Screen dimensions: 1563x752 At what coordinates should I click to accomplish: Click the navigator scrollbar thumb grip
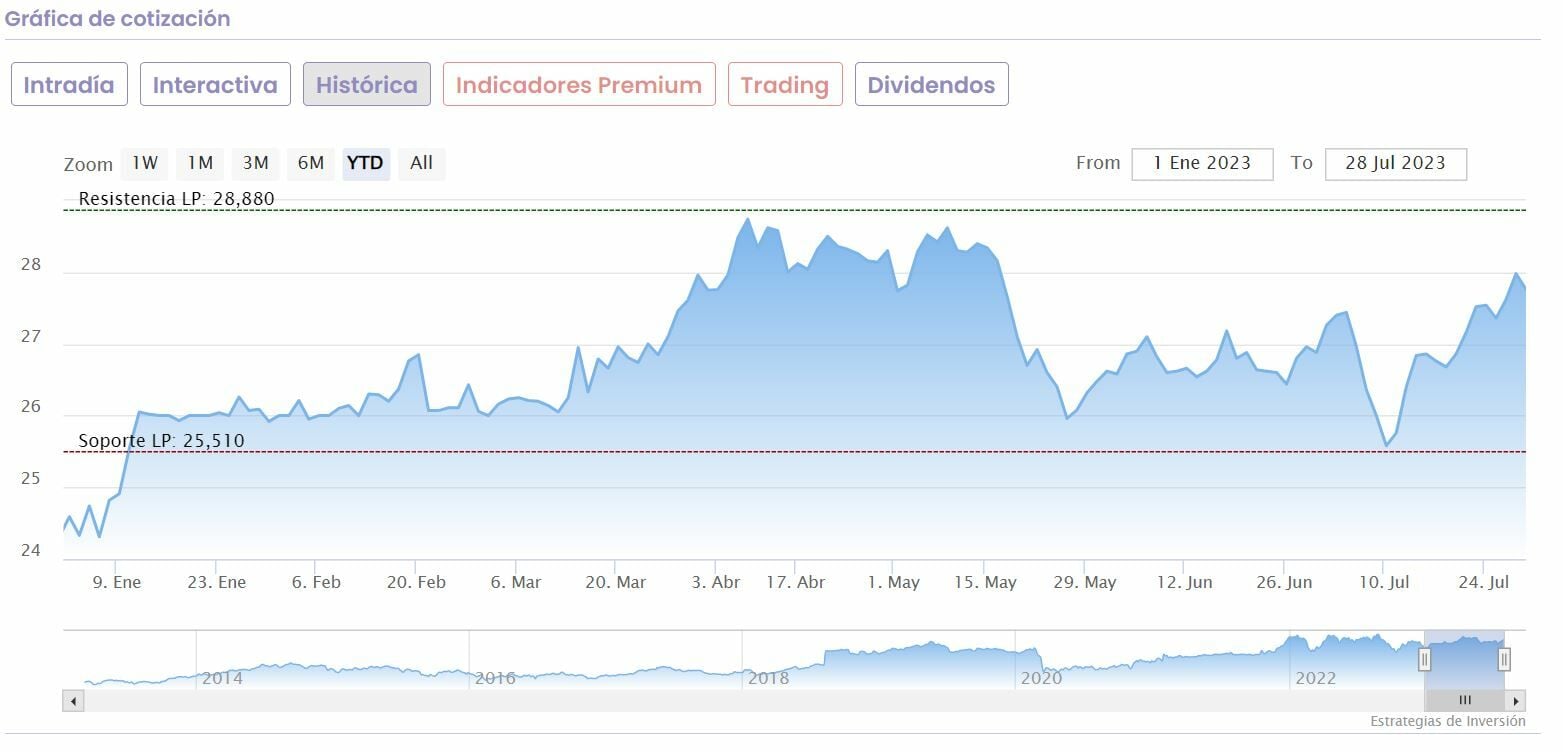click(1465, 701)
